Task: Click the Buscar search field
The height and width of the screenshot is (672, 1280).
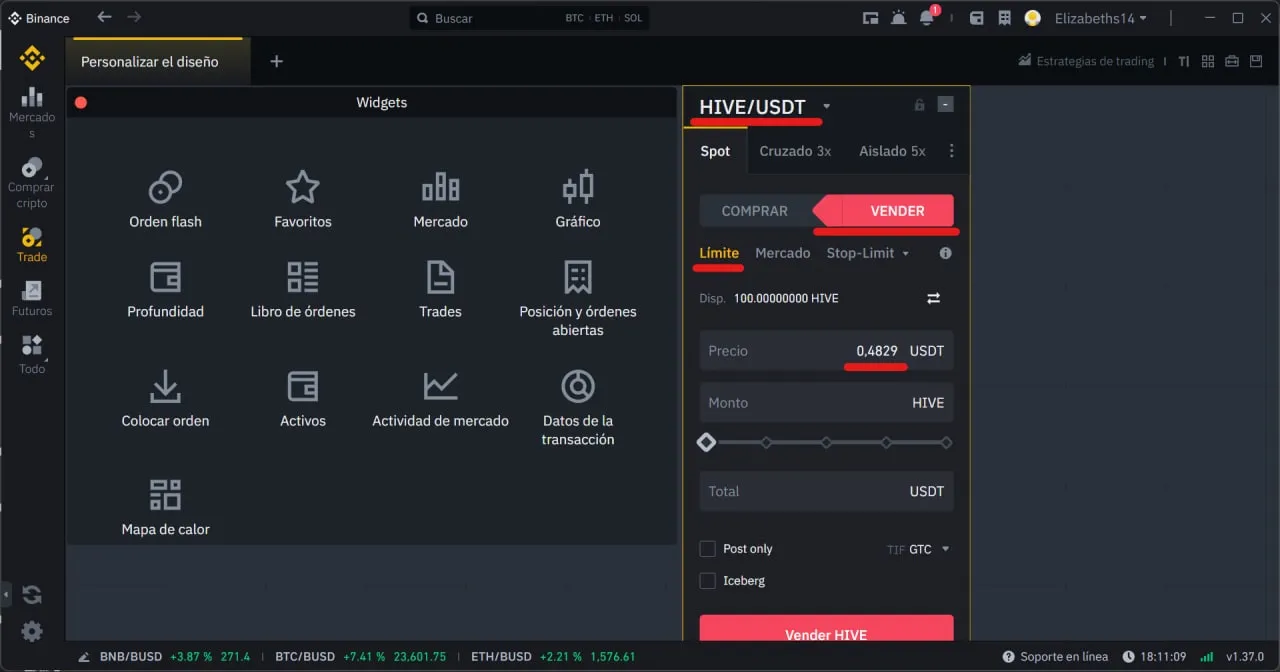Action: coord(529,18)
